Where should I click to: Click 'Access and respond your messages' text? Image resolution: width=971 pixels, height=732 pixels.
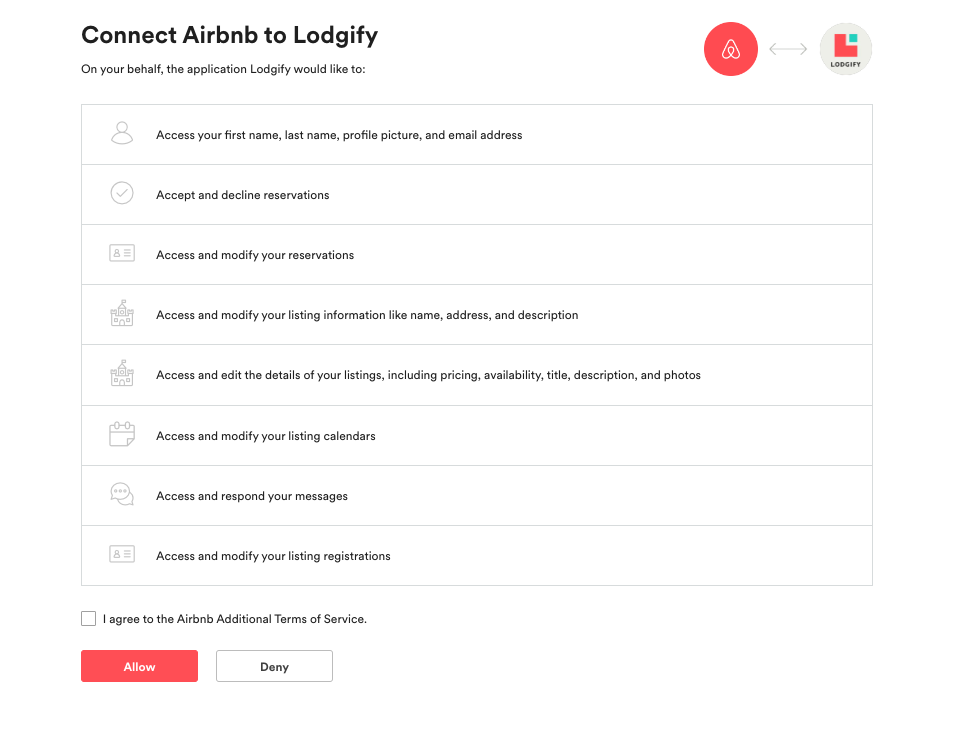(x=252, y=496)
